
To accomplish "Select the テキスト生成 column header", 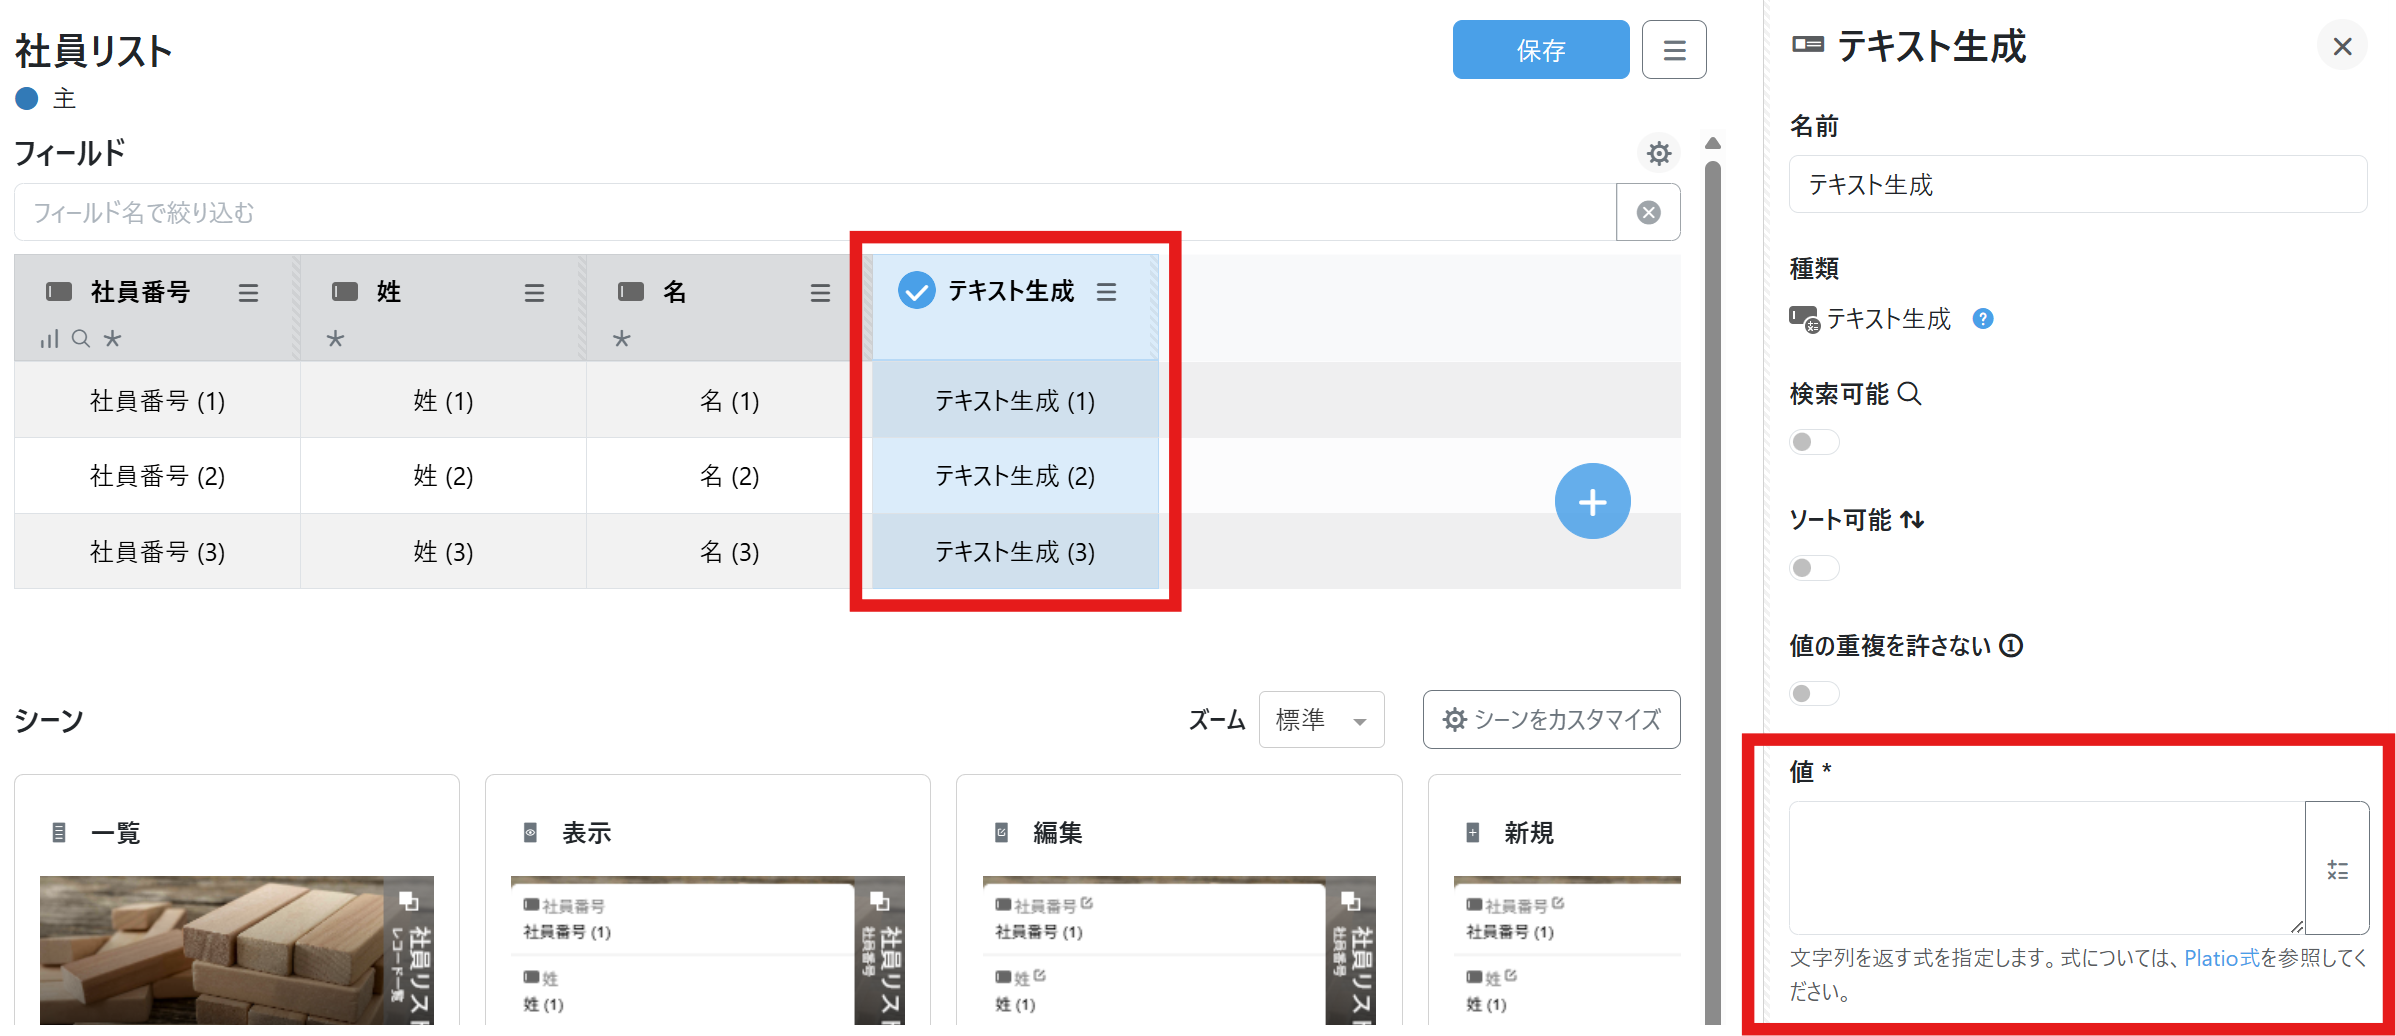I will point(1010,292).
